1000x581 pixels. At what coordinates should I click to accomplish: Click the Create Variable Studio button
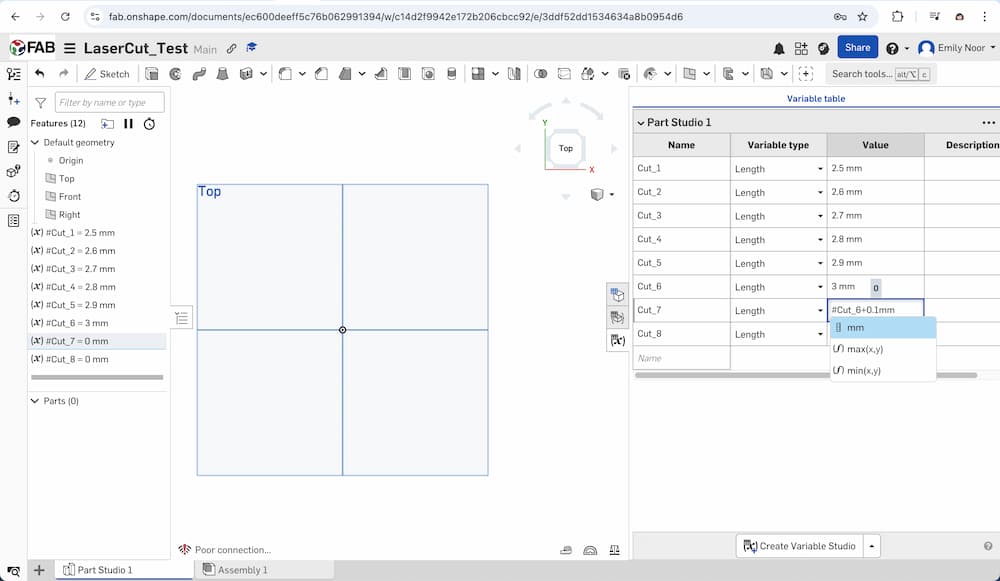[799, 546]
